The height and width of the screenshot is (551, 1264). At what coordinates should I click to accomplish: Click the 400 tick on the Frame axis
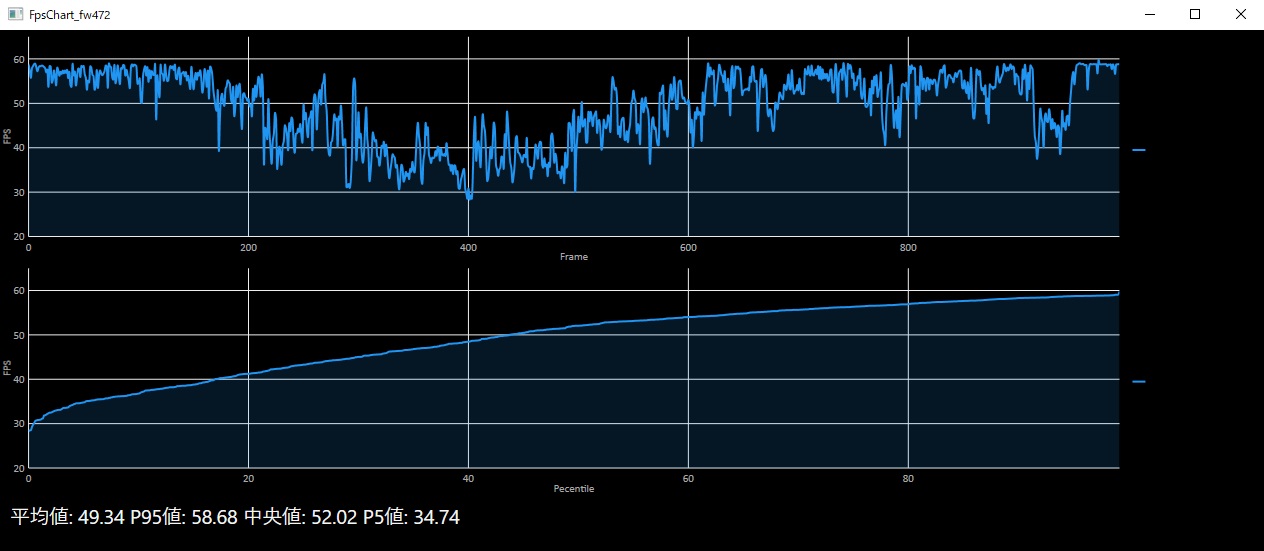(x=468, y=247)
